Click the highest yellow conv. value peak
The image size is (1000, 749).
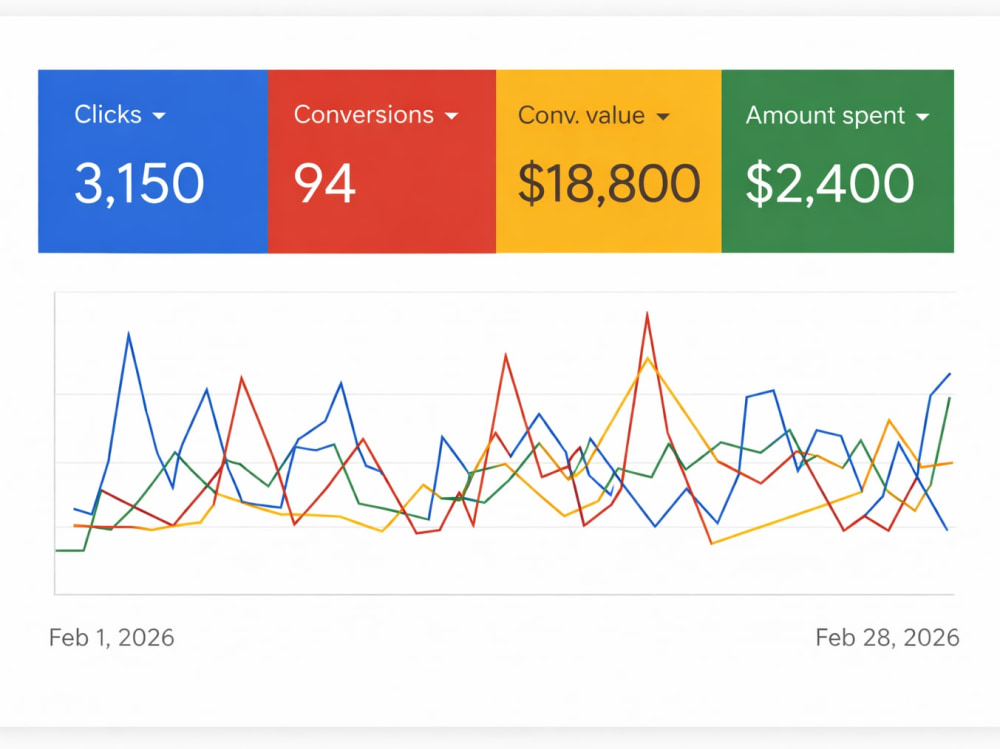click(648, 359)
